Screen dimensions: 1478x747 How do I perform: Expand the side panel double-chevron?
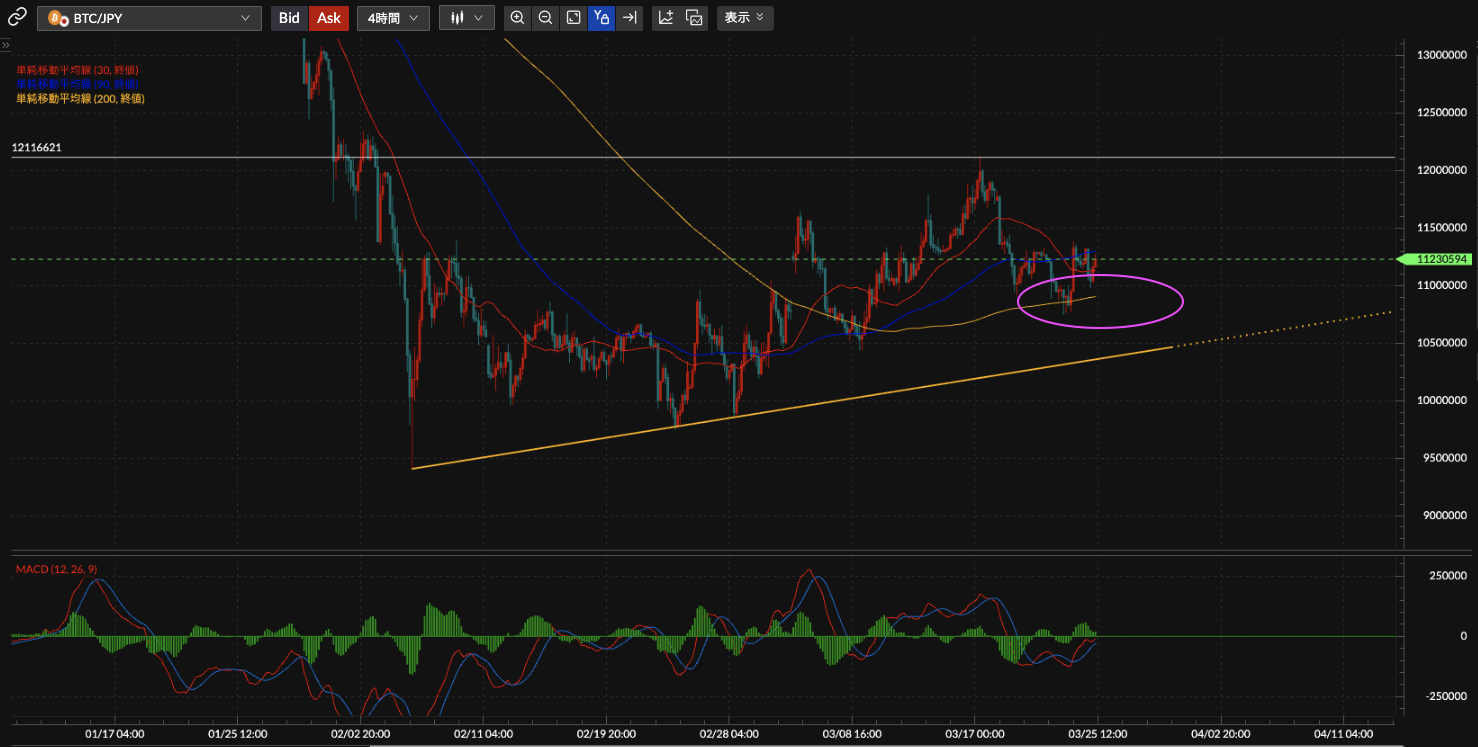[5, 45]
